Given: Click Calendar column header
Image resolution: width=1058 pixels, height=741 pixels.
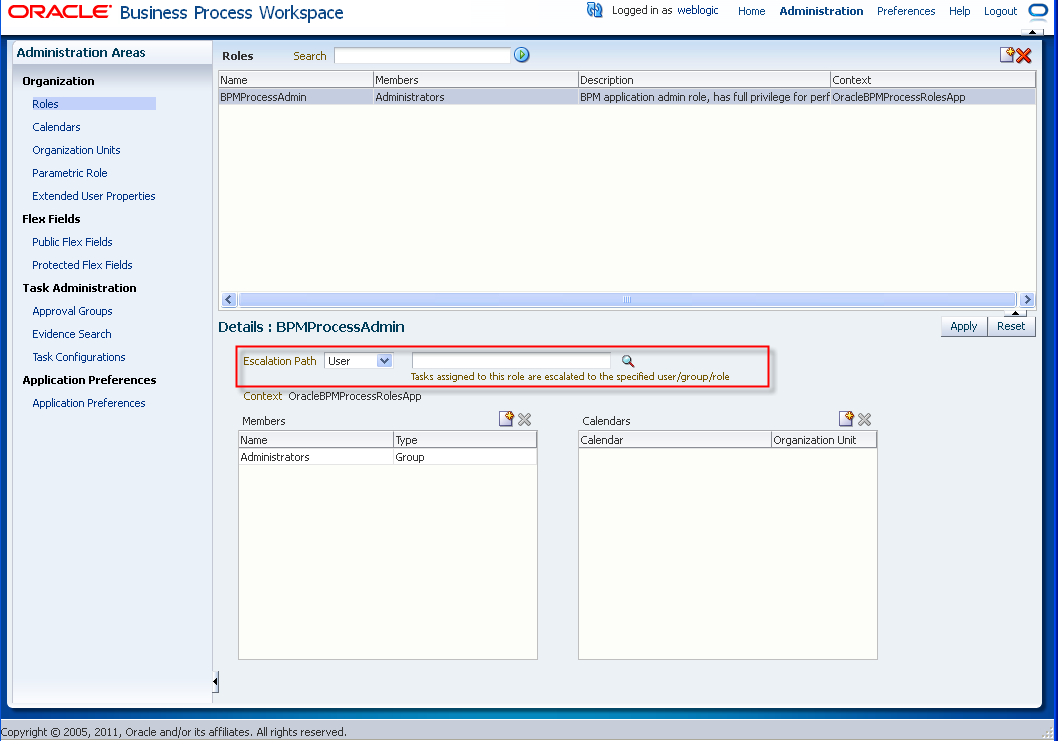Looking at the screenshot, I should [675, 440].
